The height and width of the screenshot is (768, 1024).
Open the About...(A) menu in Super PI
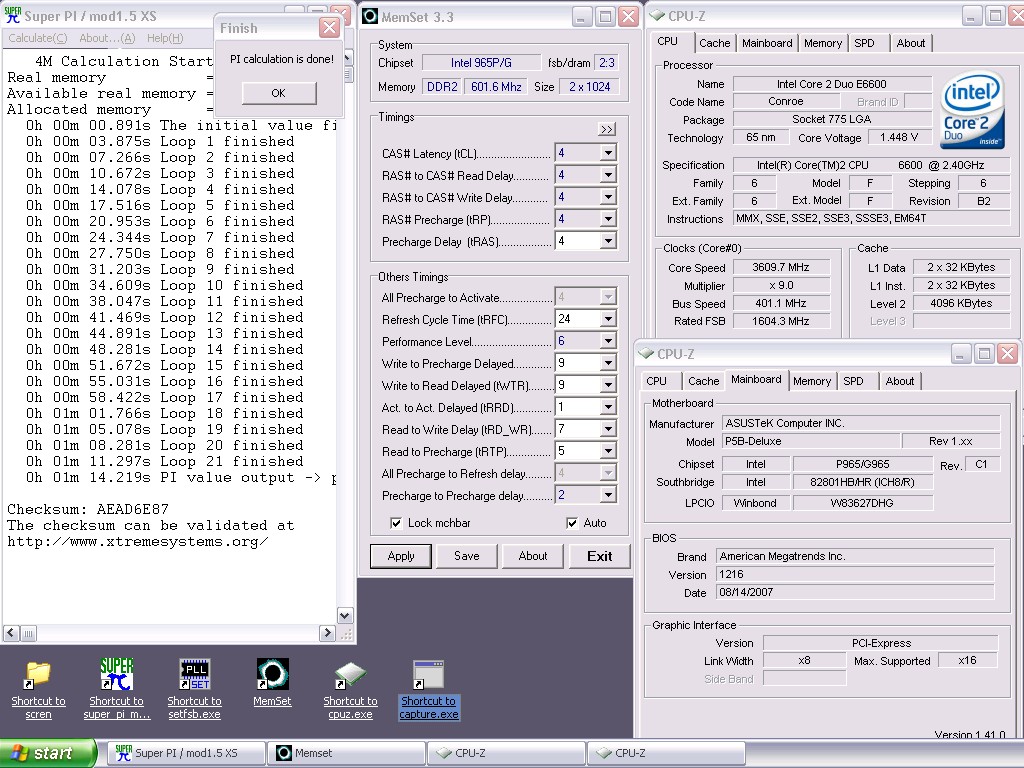(x=107, y=38)
